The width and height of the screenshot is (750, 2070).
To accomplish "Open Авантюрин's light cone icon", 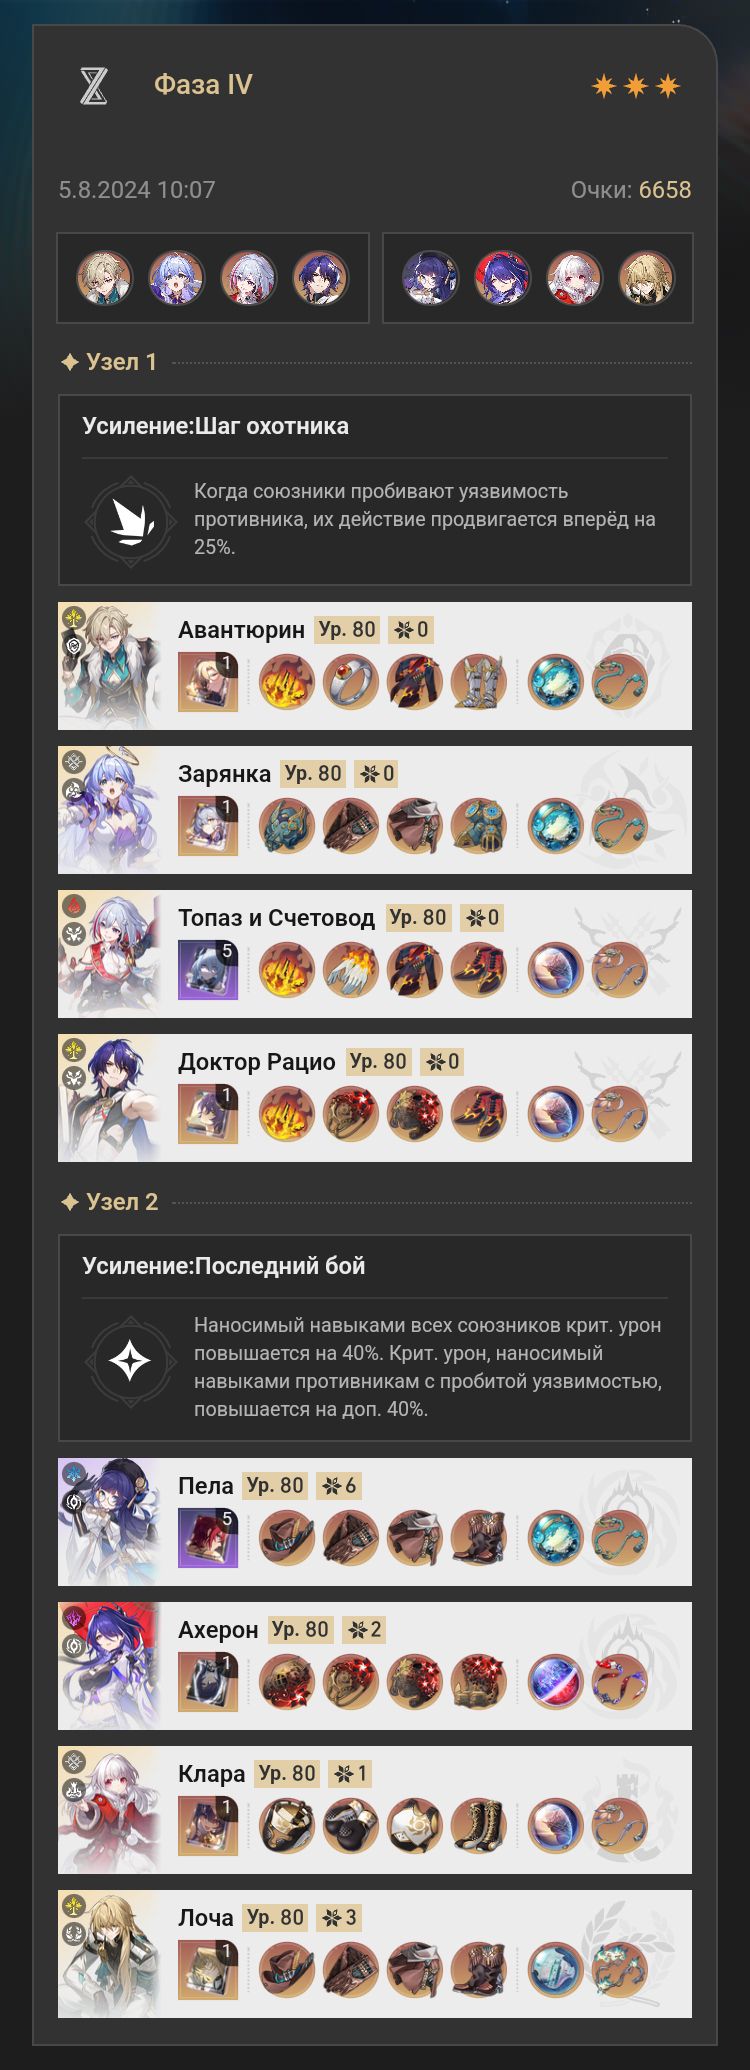I will pyautogui.click(x=208, y=682).
